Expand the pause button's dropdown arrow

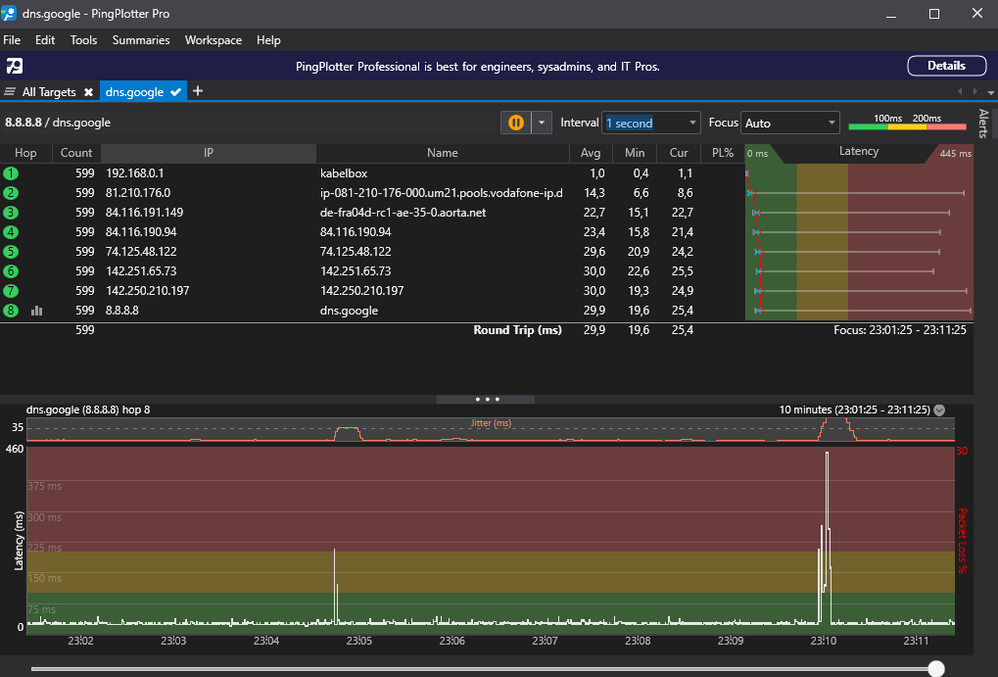click(539, 122)
